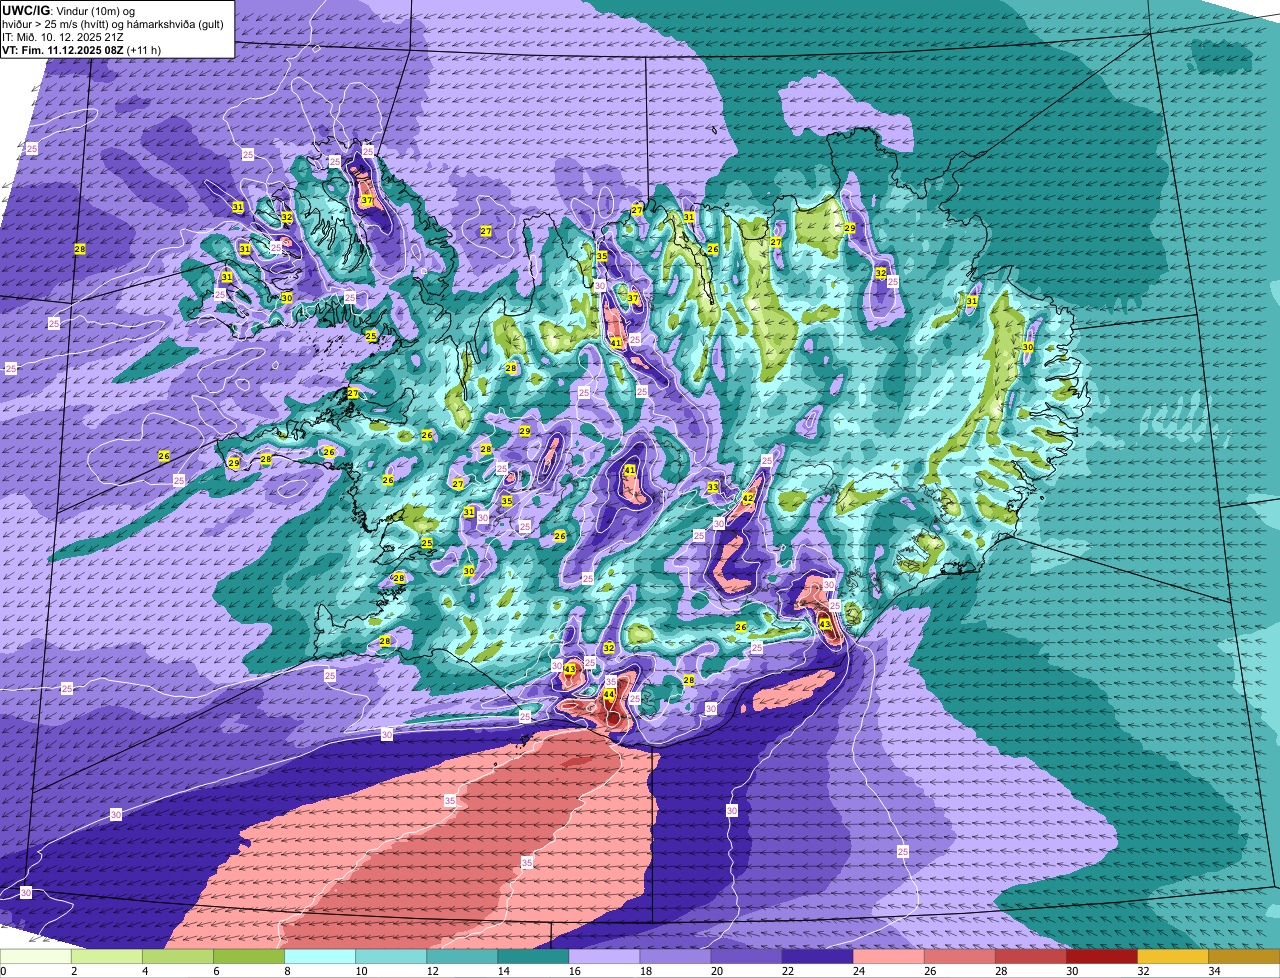
Task: Click the legend swatch between 10 and 12
Action: click(x=391, y=956)
